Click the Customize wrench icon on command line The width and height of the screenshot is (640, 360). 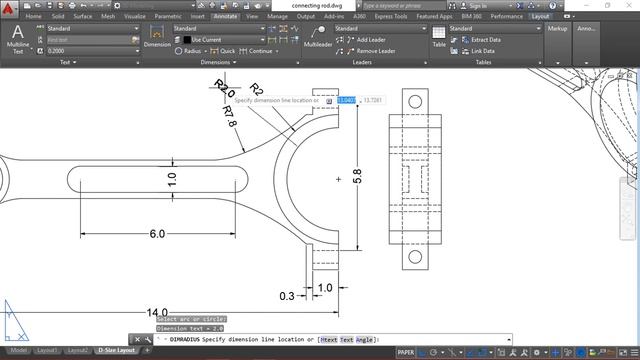coord(148,339)
